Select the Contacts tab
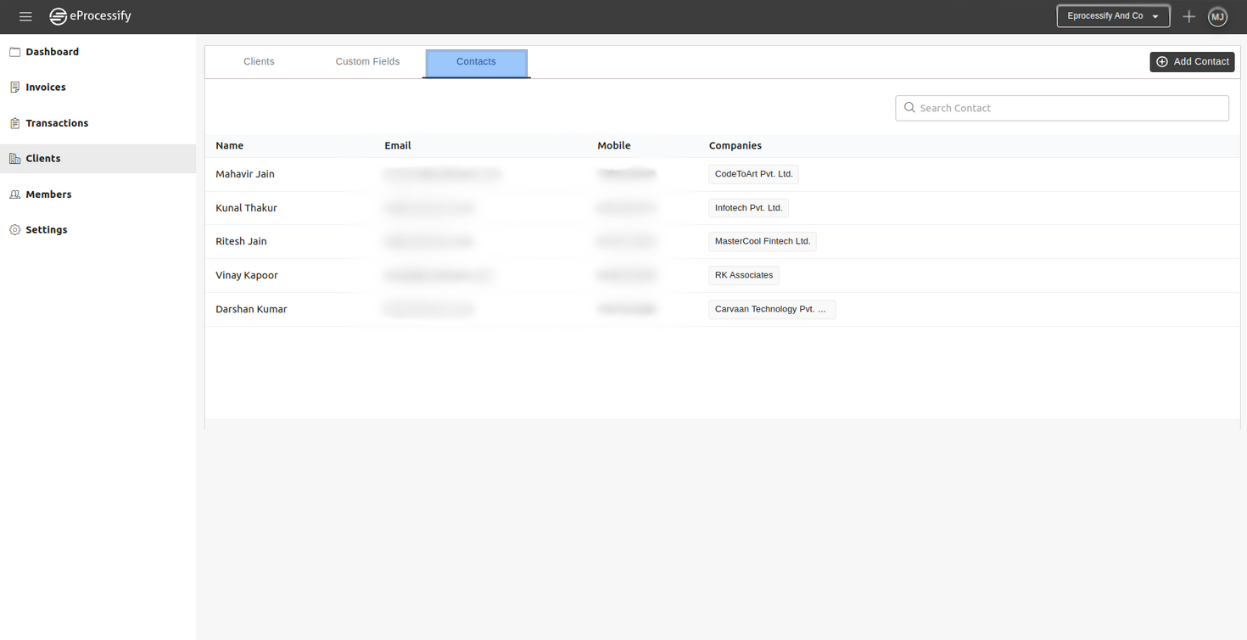This screenshot has height=640, width=1247. pos(476,62)
